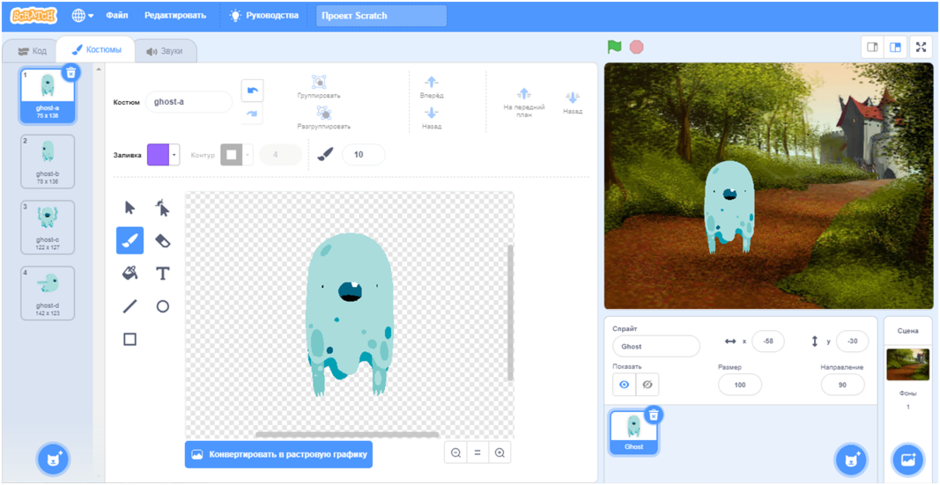Click the undo arrow button

click(x=252, y=91)
